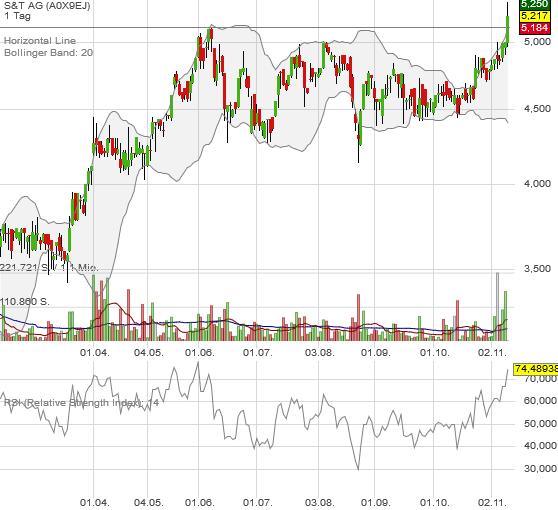This screenshot has height=510, width=558.
Task: Click the yellow RSI value 74,48938 tag
Action: coord(536,369)
